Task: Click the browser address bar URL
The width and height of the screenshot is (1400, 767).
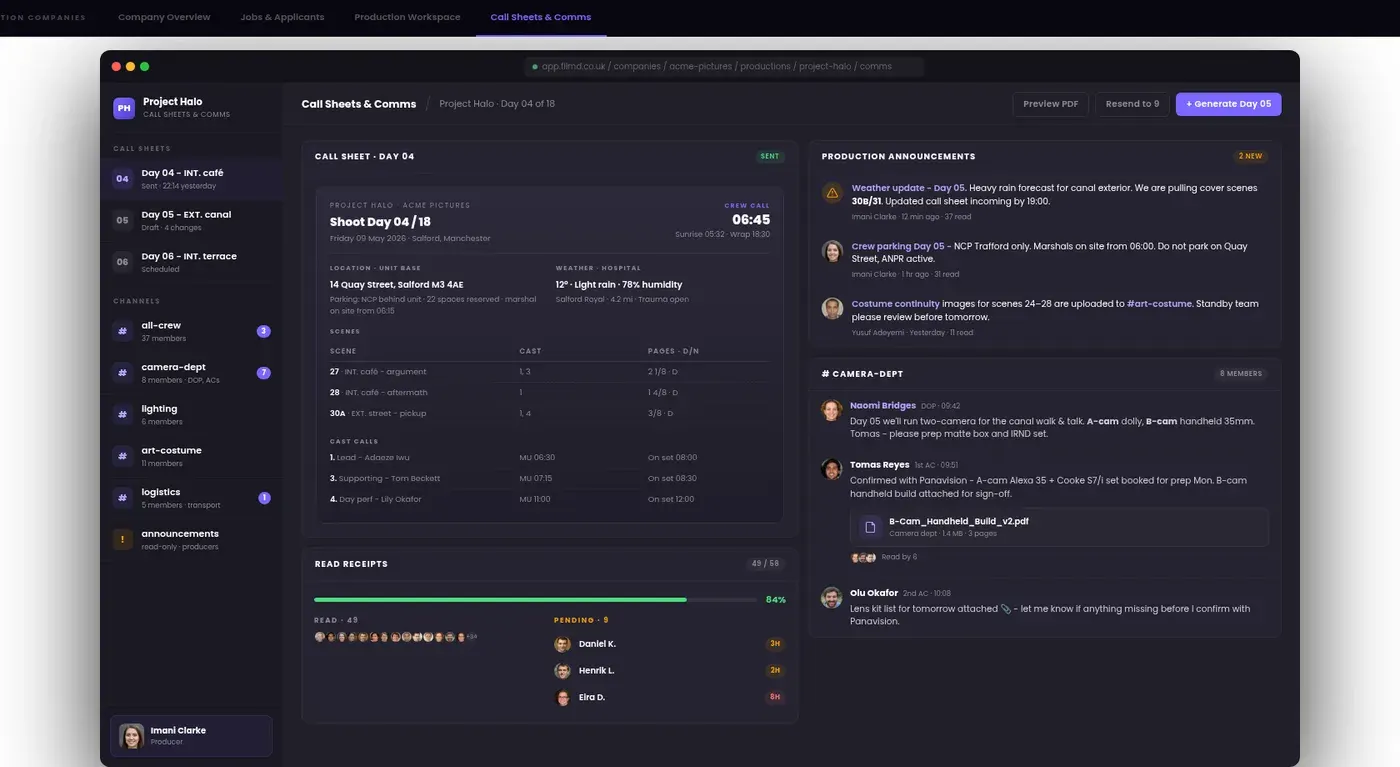Action: click(x=724, y=66)
